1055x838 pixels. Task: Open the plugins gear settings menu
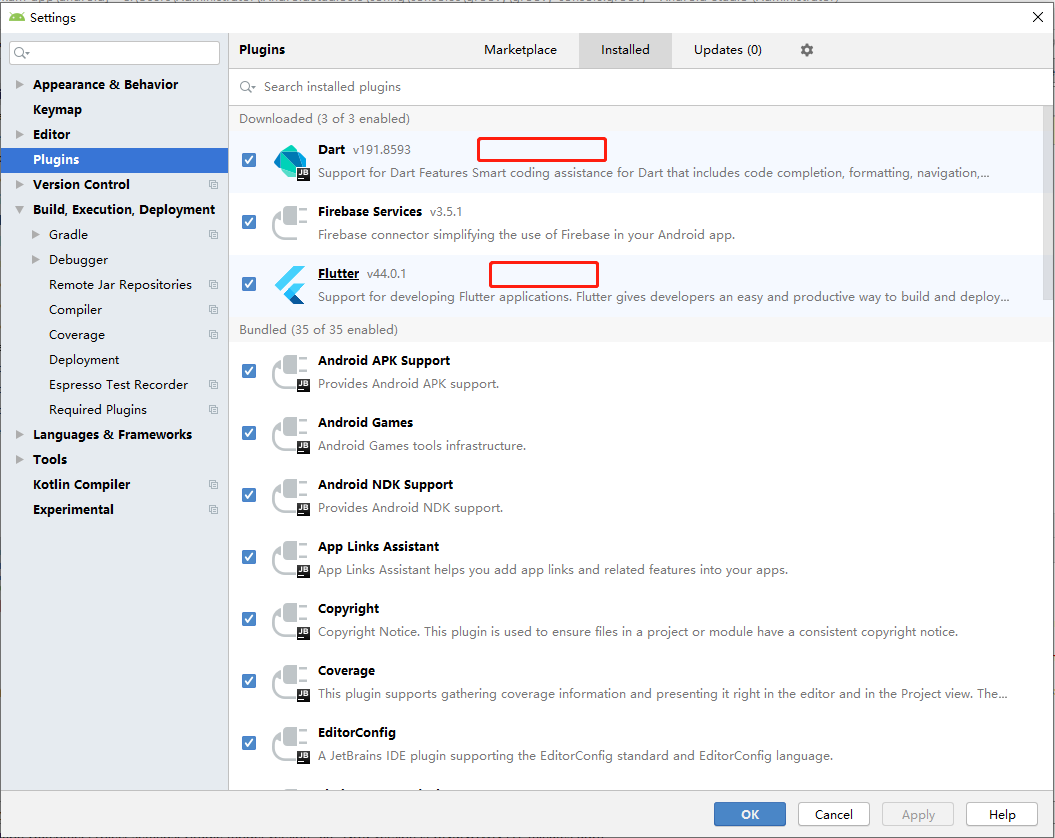(807, 50)
